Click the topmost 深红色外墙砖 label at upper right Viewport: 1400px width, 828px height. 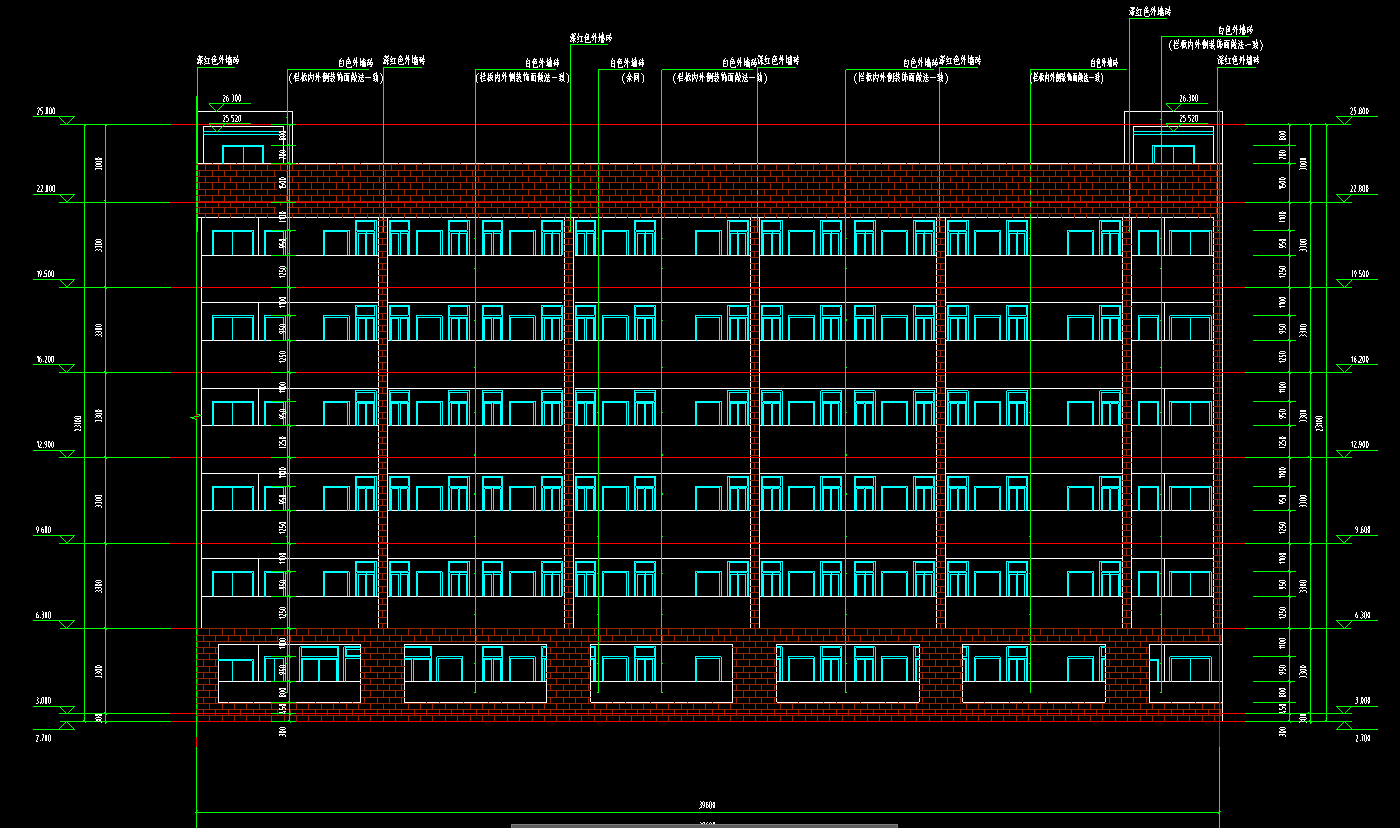click(1149, 12)
